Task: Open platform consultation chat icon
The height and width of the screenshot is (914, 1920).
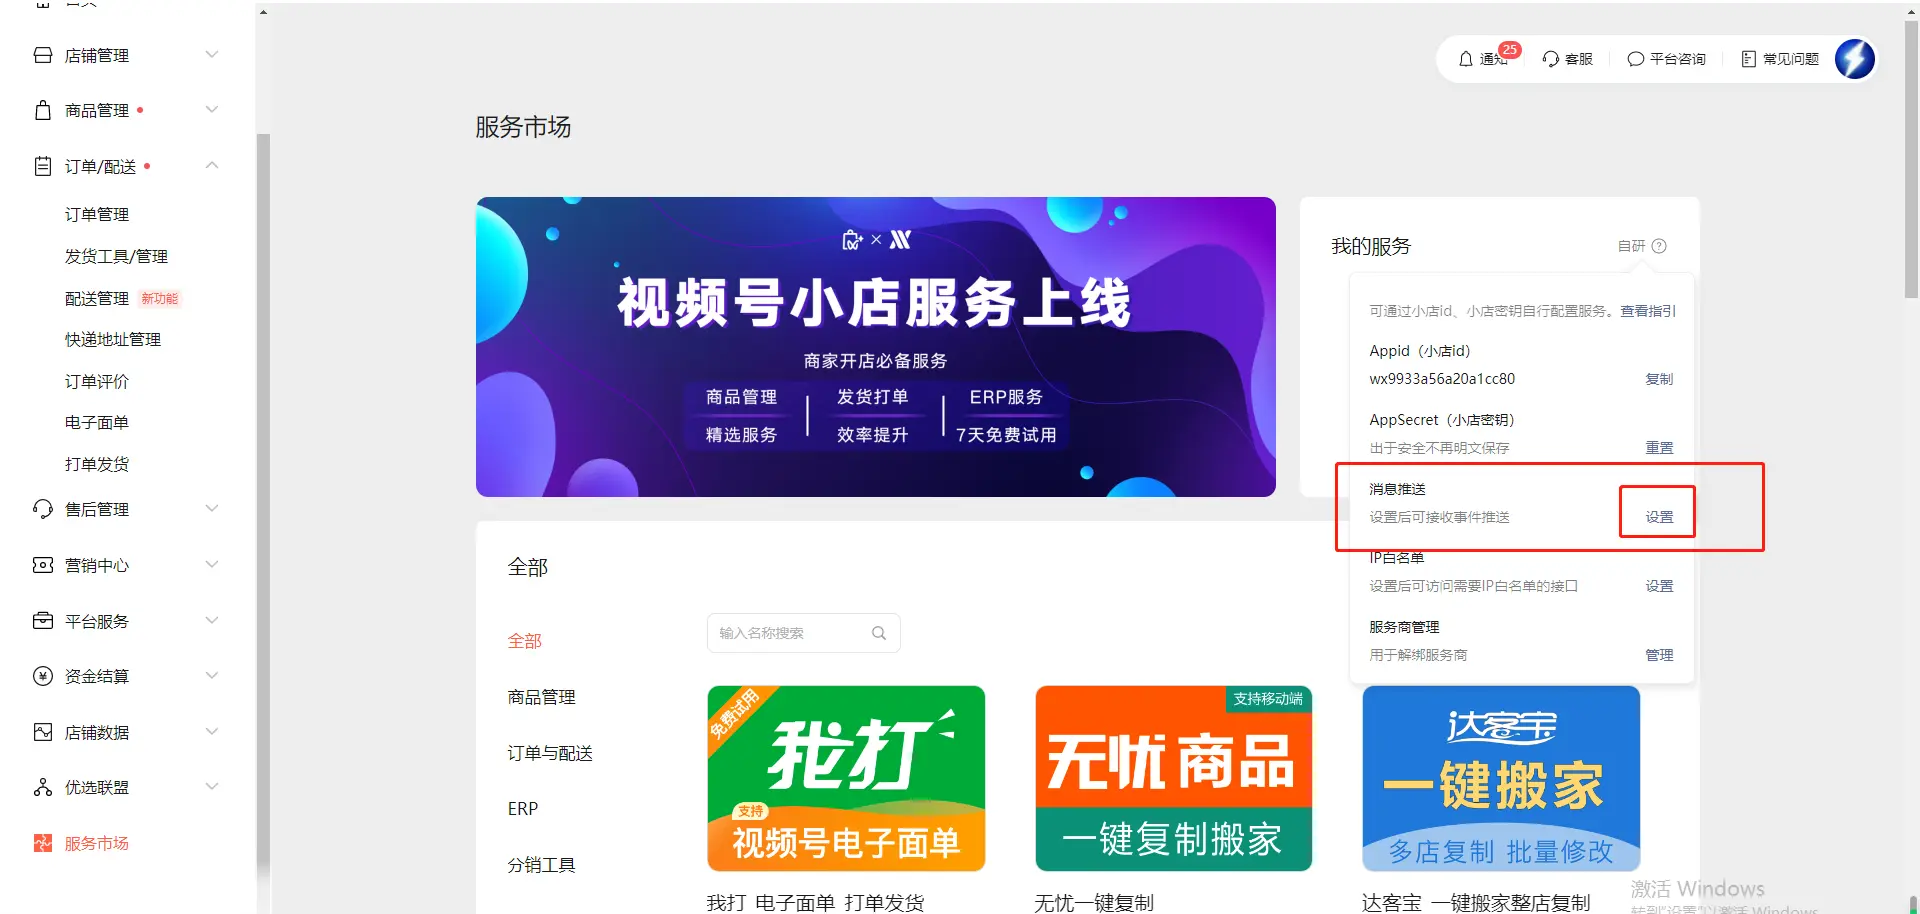Action: (x=1636, y=59)
